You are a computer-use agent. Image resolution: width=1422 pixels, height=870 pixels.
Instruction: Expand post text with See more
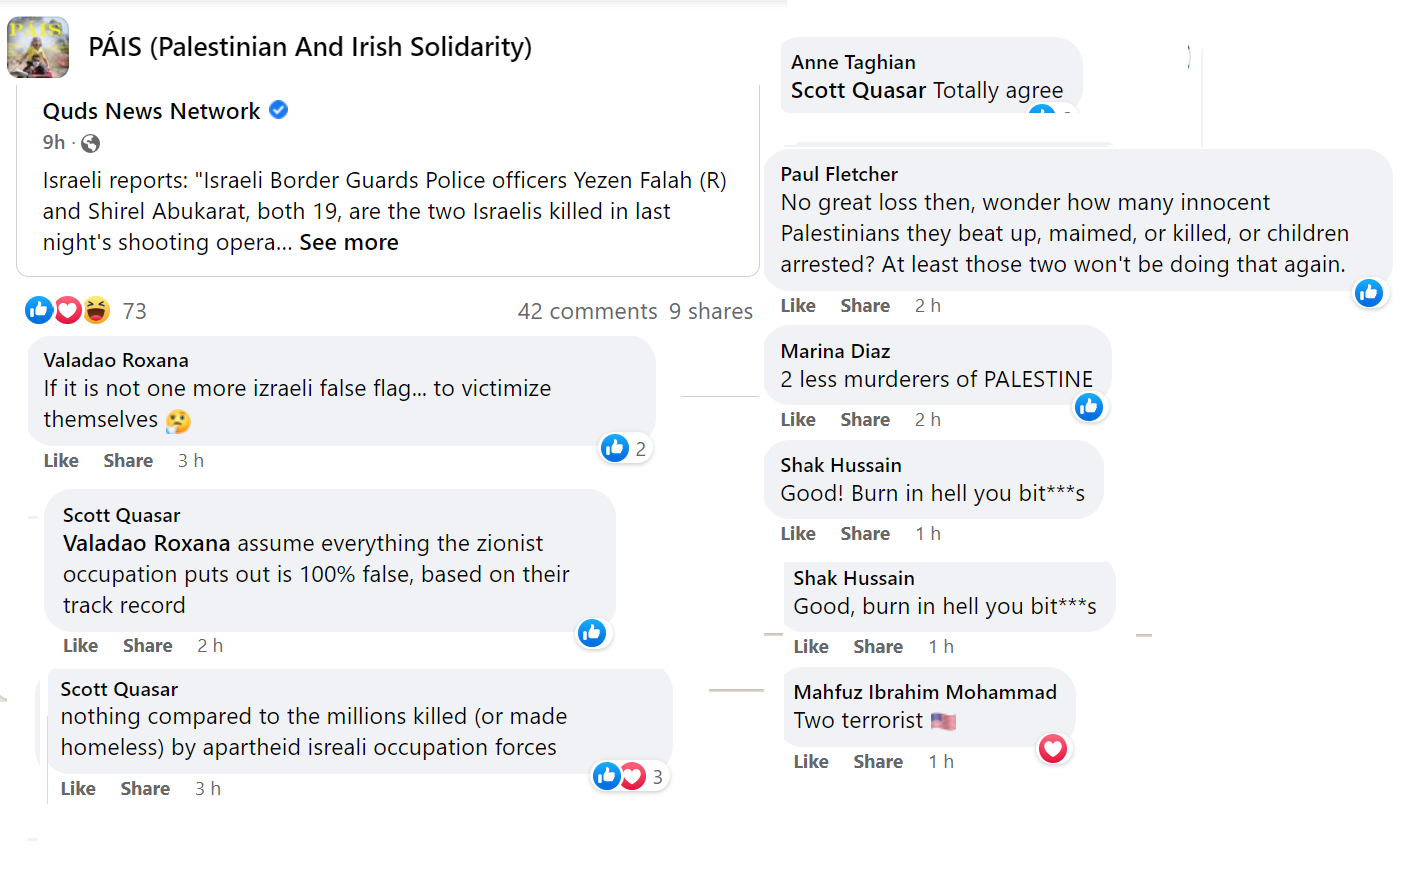348,242
